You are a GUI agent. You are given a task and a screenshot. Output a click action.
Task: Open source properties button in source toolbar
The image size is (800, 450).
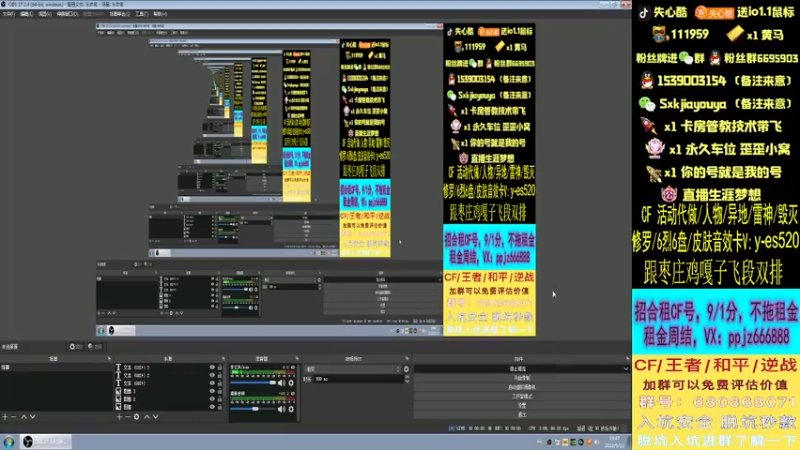[x=76, y=347]
